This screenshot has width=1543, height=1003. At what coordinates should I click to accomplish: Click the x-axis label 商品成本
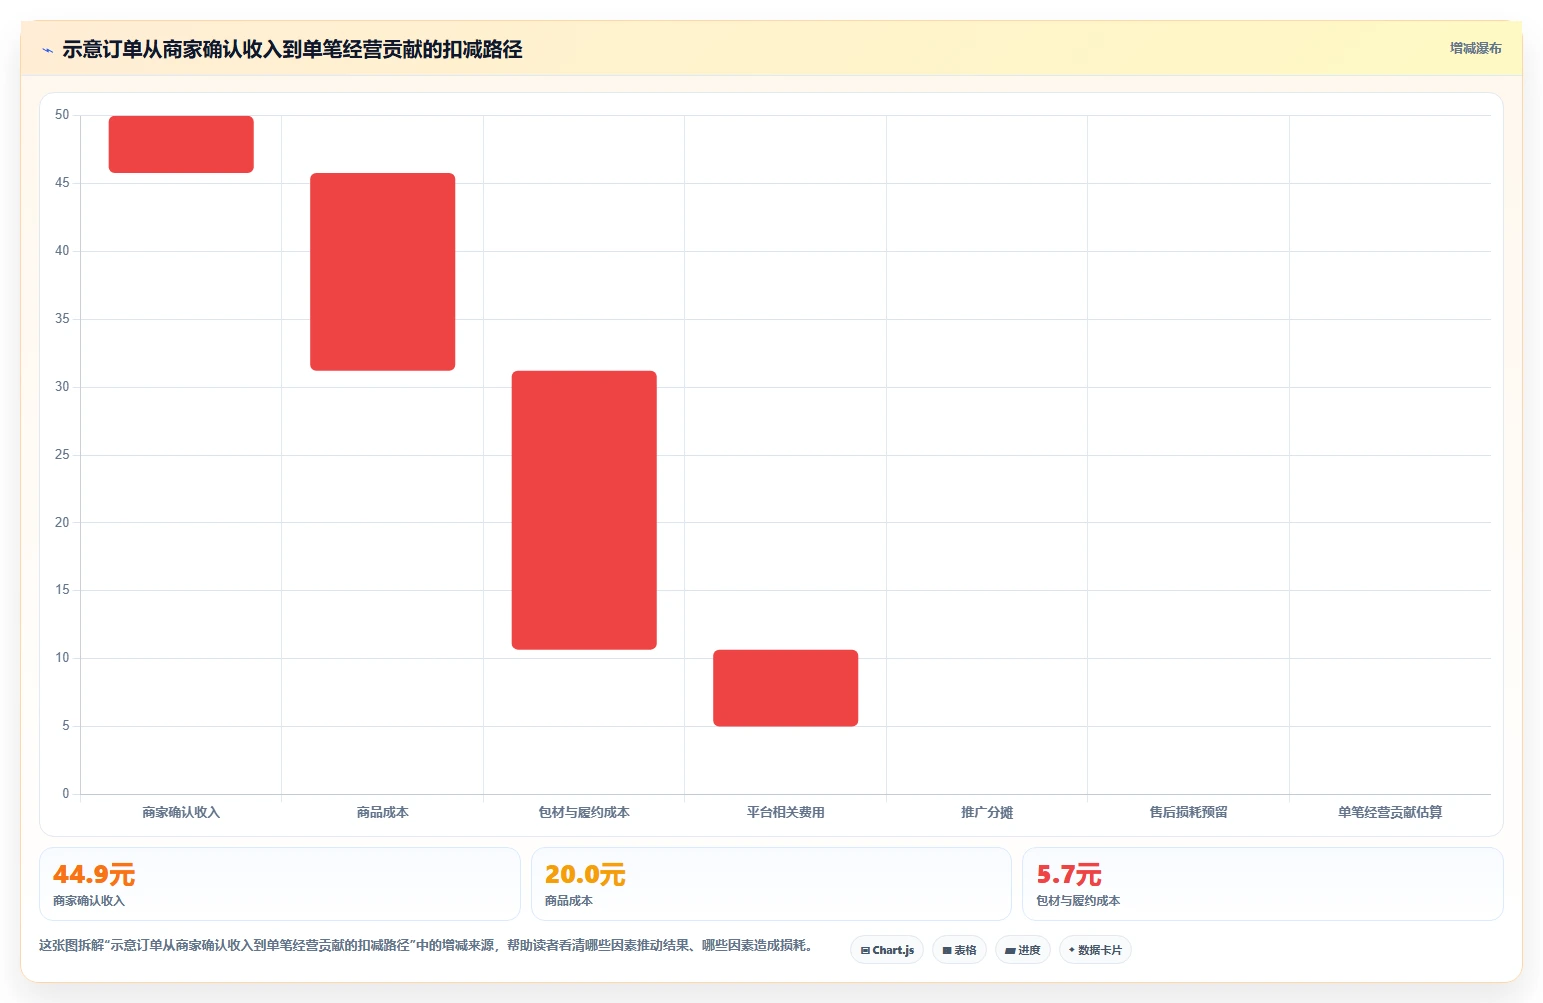(x=382, y=812)
